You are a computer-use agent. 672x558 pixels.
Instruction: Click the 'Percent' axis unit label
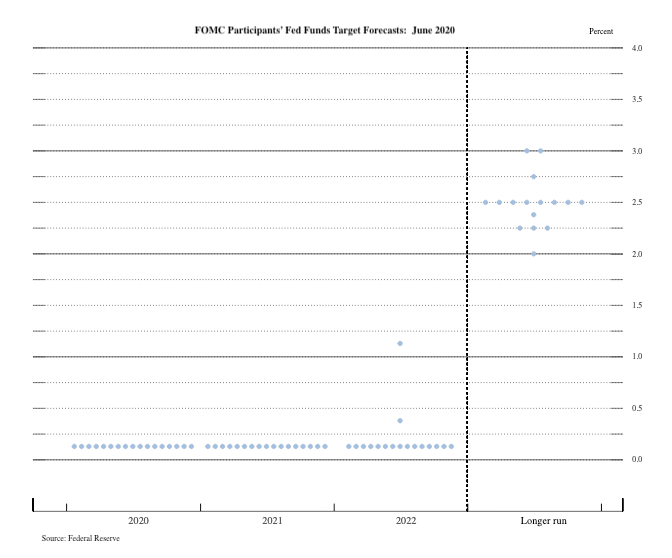[x=601, y=32]
